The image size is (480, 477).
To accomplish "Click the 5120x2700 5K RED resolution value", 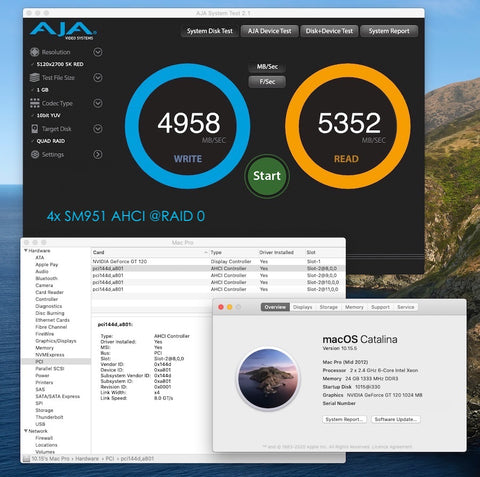I will pos(60,64).
